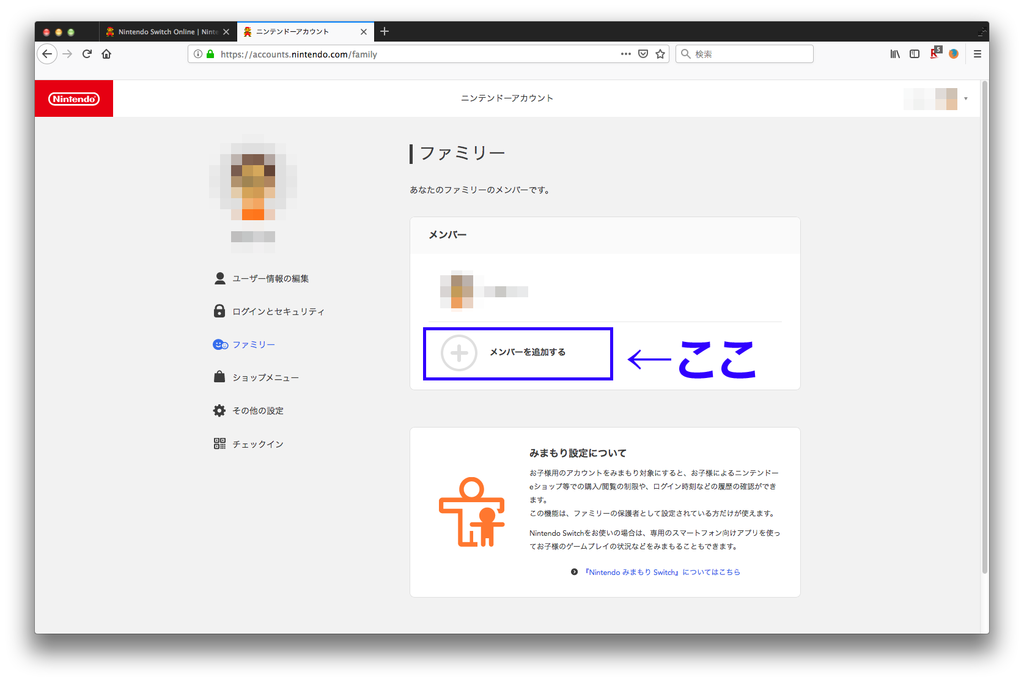1024x682 pixels.
Task: Click the family member row avatar
Action: point(457,291)
